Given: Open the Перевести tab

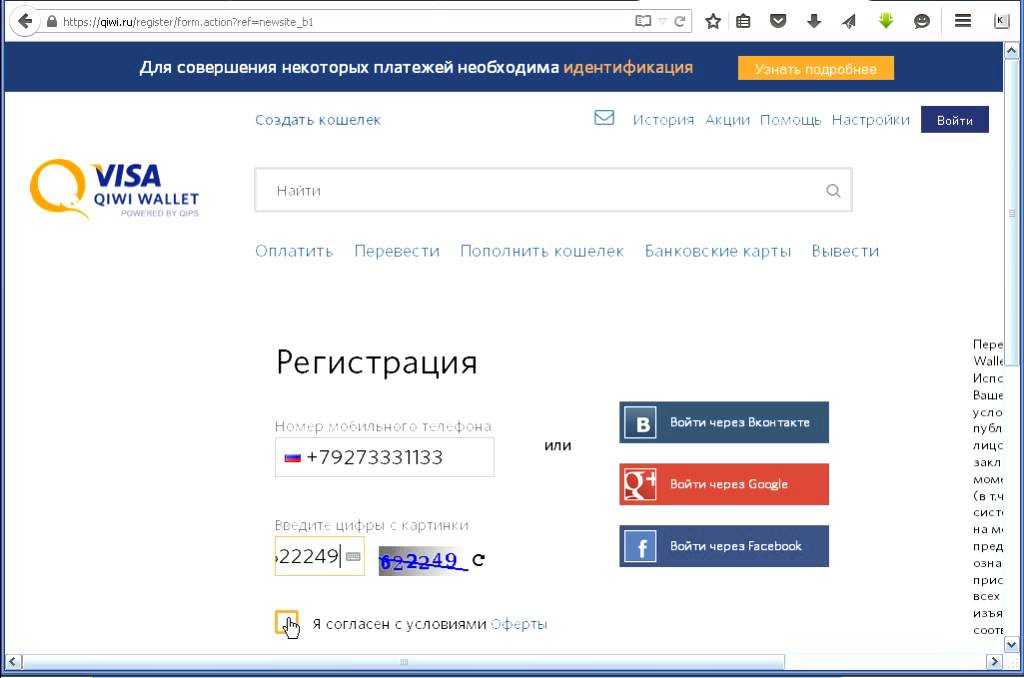Looking at the screenshot, I should [396, 251].
